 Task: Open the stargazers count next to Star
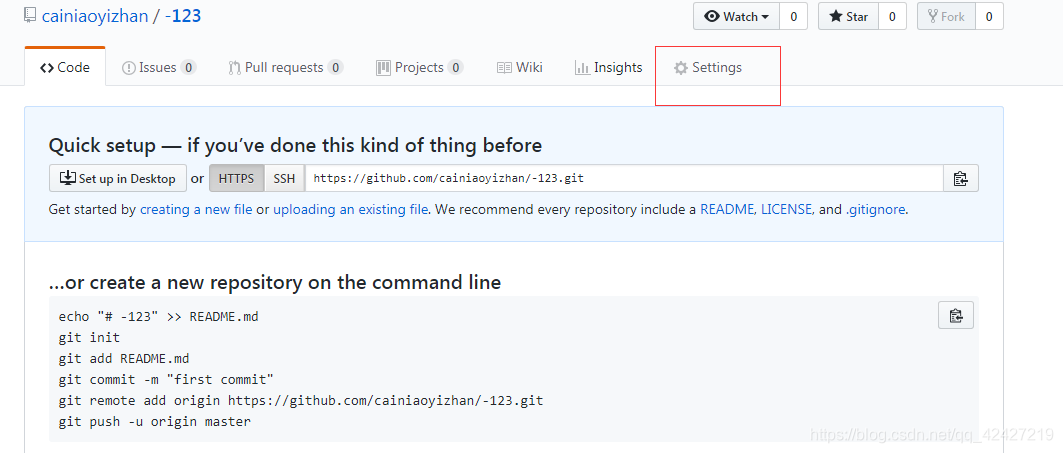pyautogui.click(x=892, y=17)
